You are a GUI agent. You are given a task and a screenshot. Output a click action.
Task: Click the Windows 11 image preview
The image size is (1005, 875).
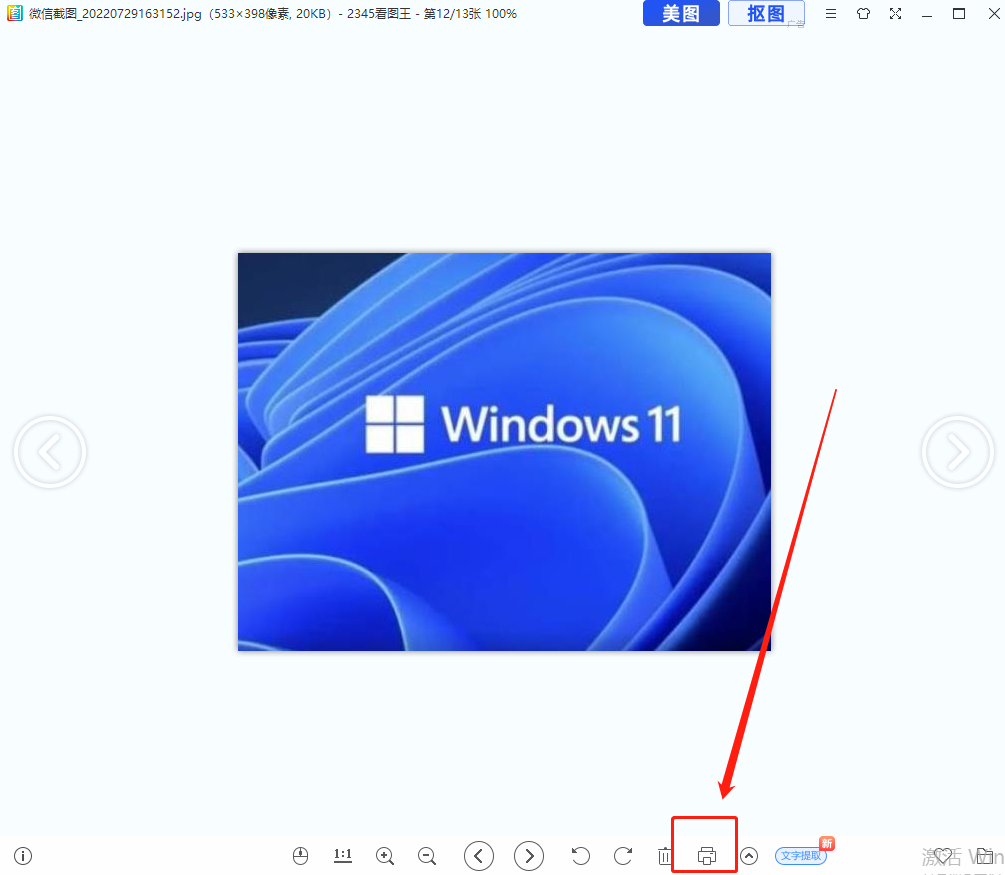pyautogui.click(x=504, y=451)
